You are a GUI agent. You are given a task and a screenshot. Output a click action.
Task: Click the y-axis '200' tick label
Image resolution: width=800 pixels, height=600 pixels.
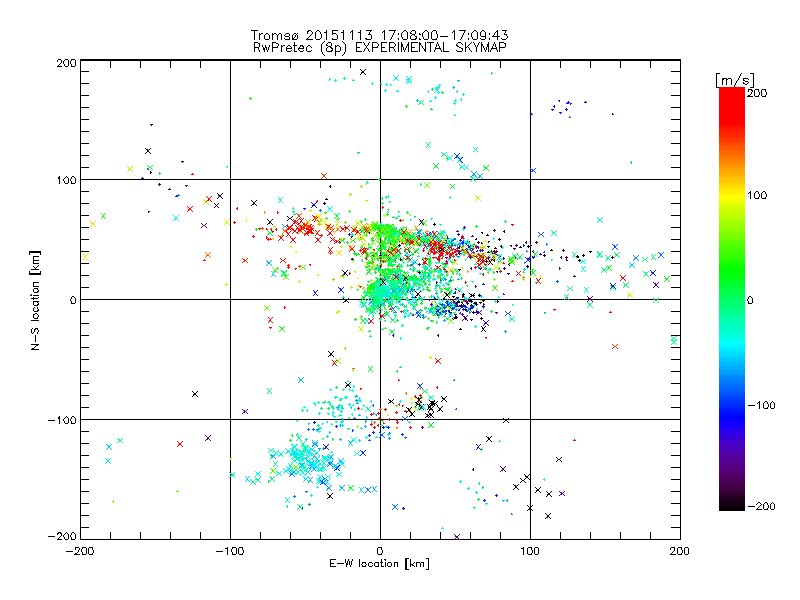click(x=66, y=63)
